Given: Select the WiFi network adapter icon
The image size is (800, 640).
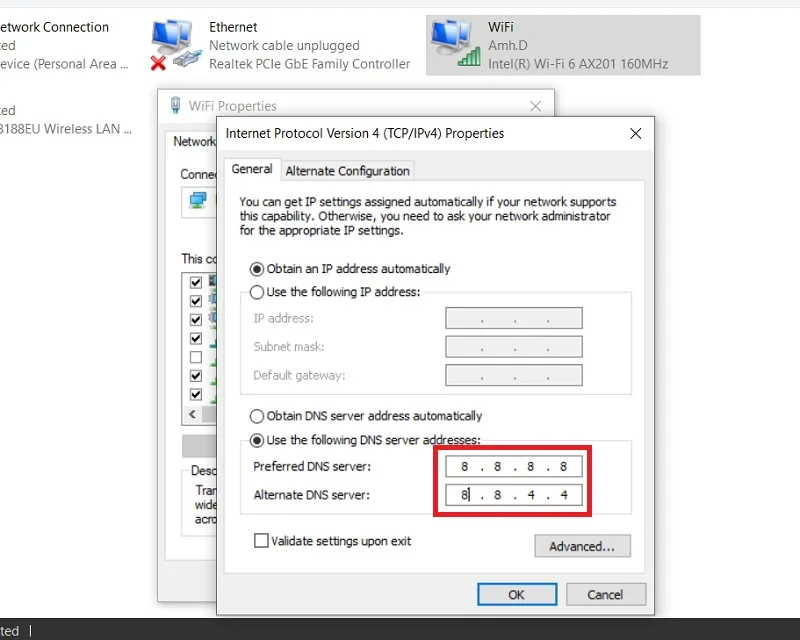Looking at the screenshot, I should [455, 43].
